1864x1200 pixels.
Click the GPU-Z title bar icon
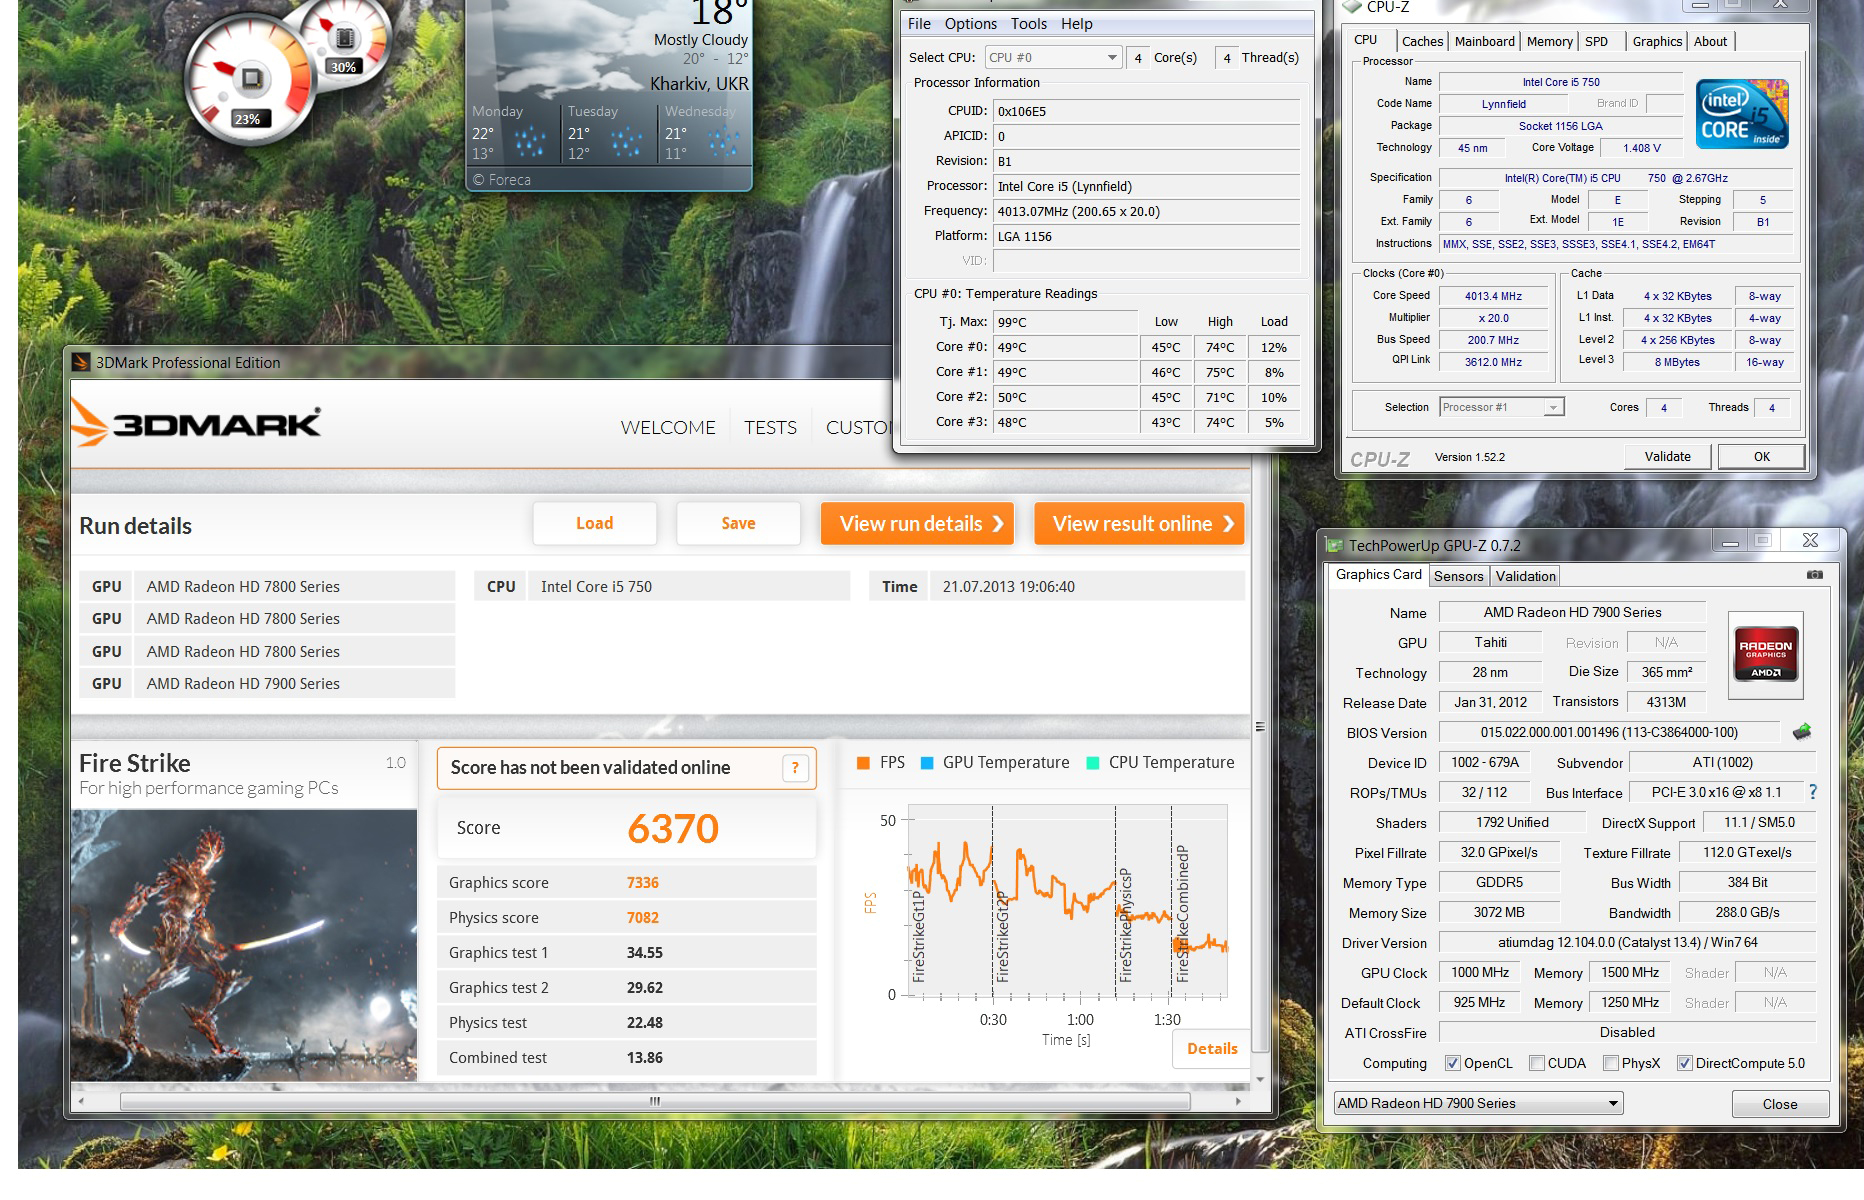click(1334, 545)
